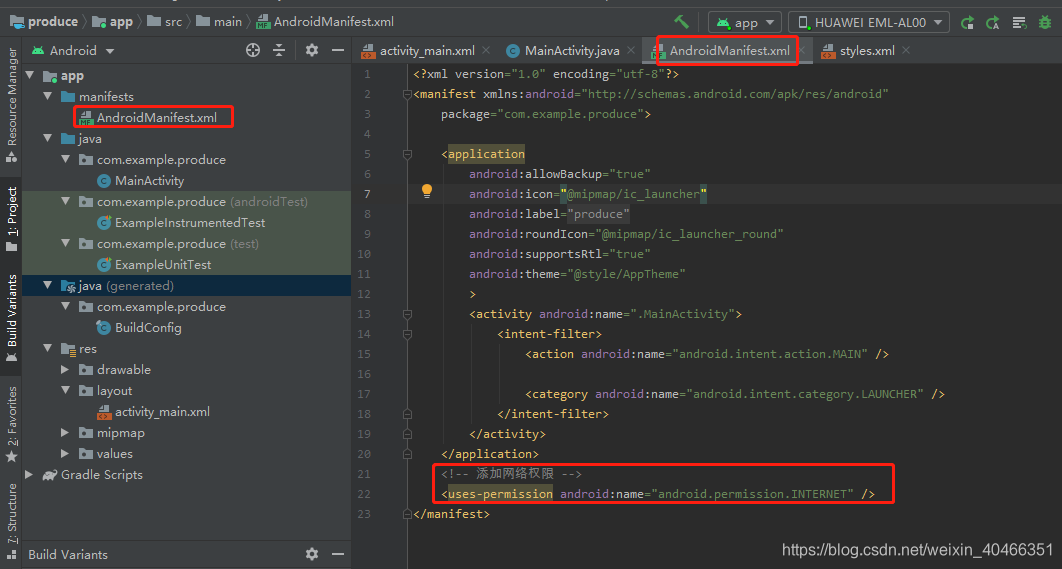Click the app breadcrumb in navigation bar
The image size is (1062, 569).
(x=112, y=22)
